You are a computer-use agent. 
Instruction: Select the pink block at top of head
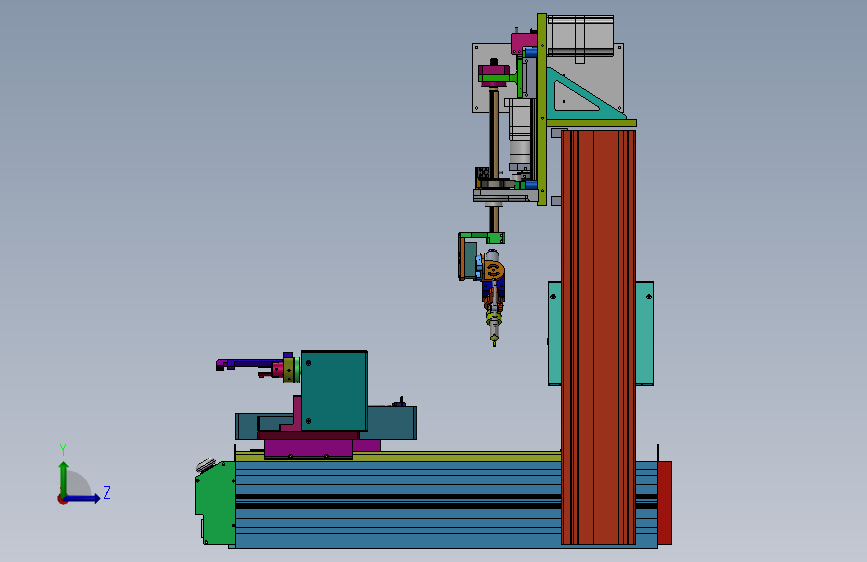[524, 43]
